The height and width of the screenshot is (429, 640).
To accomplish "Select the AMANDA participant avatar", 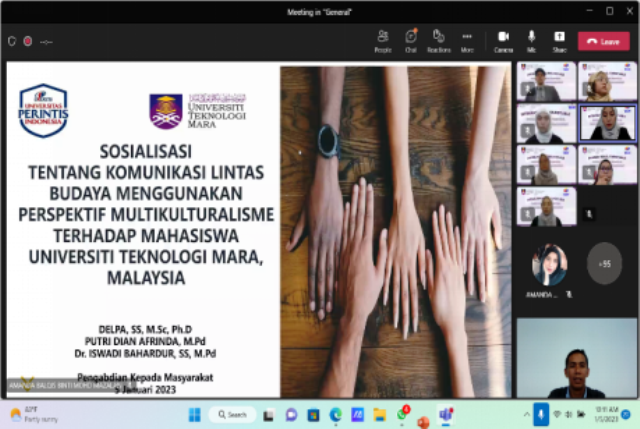I will (549, 265).
